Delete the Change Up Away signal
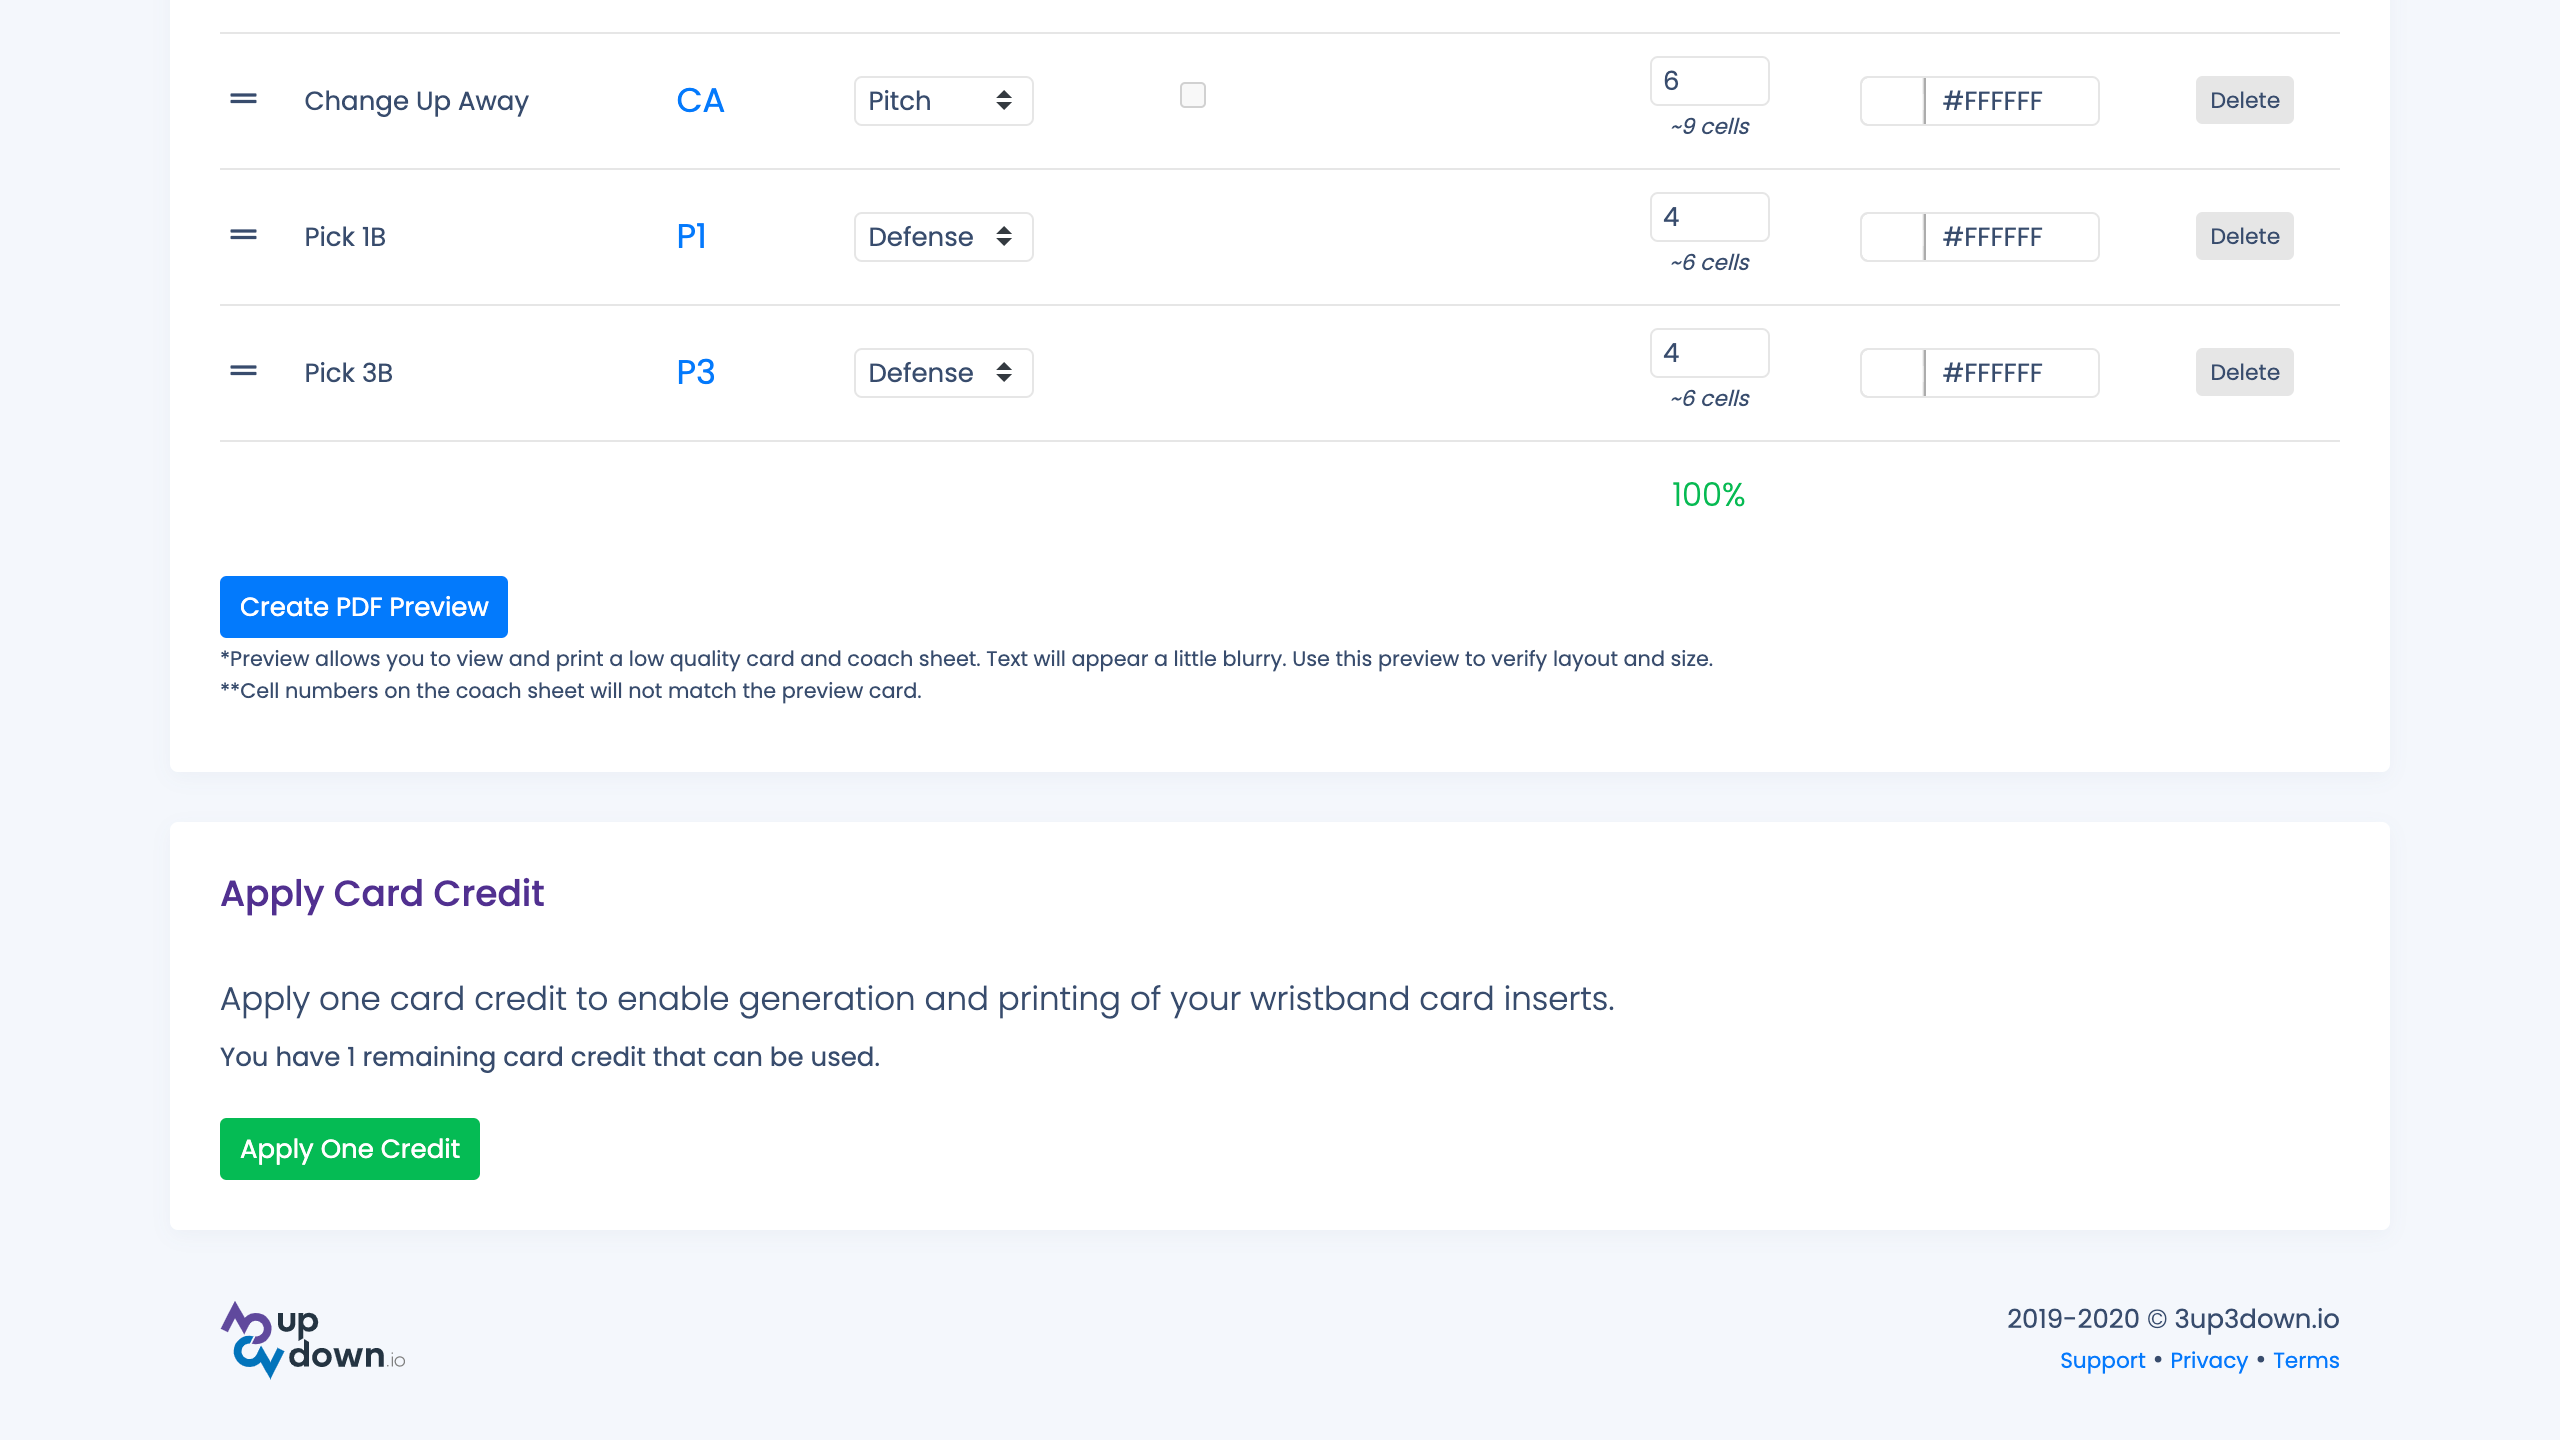 point(2244,99)
